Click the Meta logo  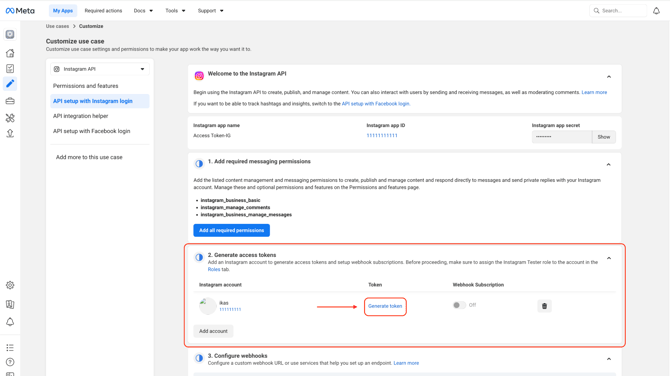[20, 11]
